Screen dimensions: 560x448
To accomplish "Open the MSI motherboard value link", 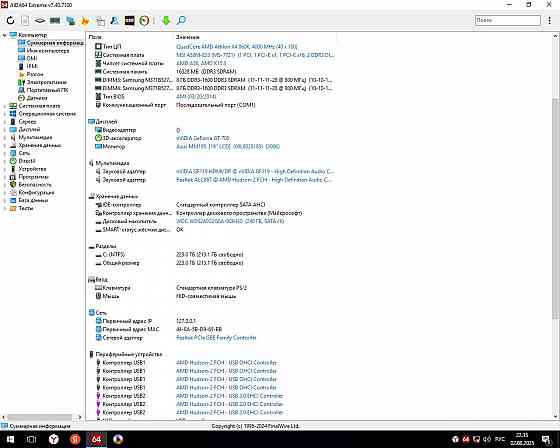I will click(255, 55).
